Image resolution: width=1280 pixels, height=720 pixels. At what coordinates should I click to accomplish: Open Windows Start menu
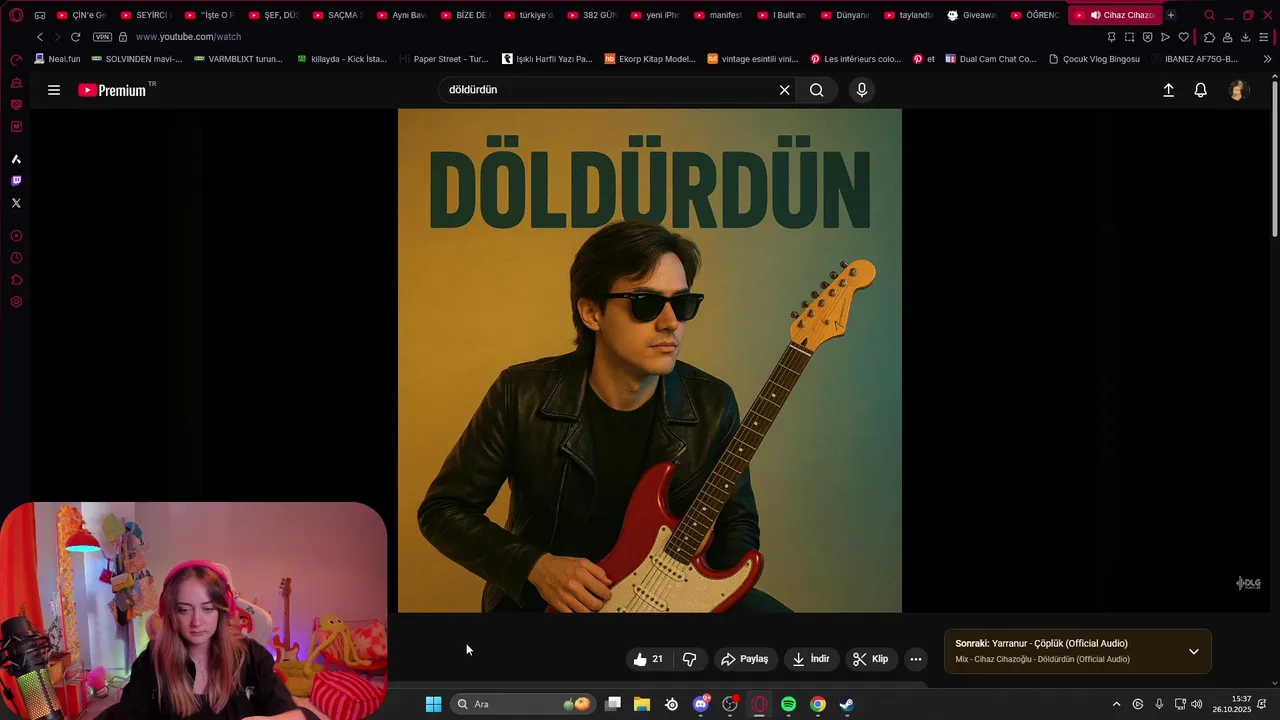(433, 704)
